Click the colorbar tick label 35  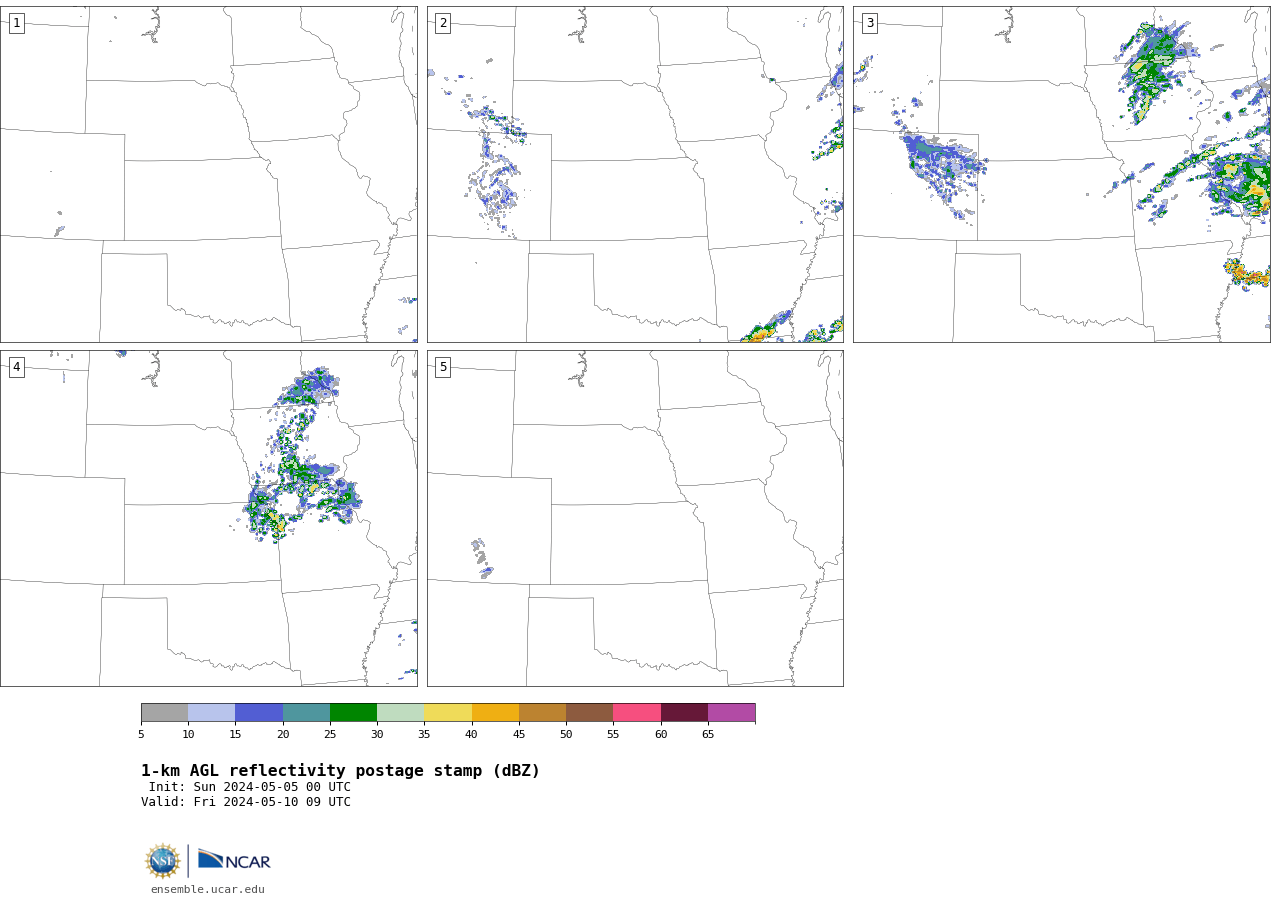(x=424, y=735)
